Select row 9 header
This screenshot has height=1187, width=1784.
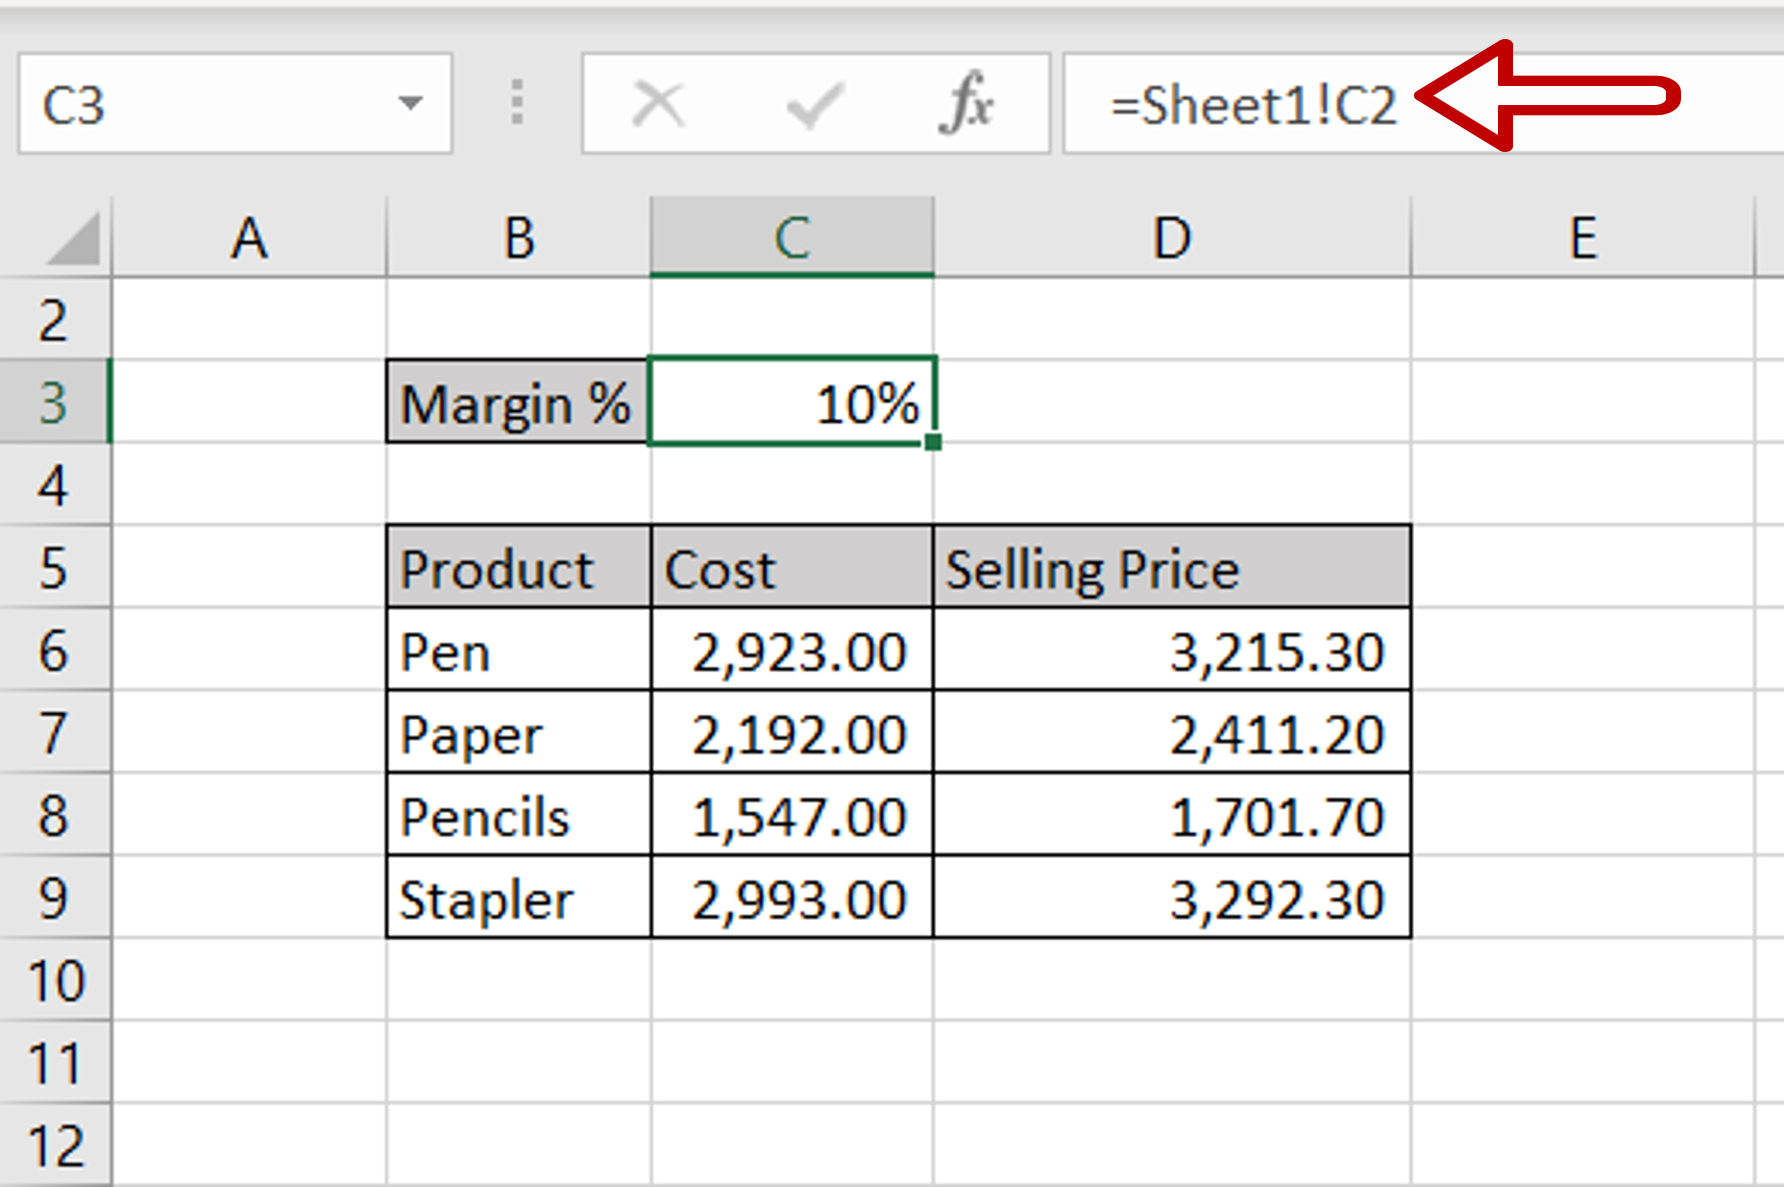[x=55, y=897]
